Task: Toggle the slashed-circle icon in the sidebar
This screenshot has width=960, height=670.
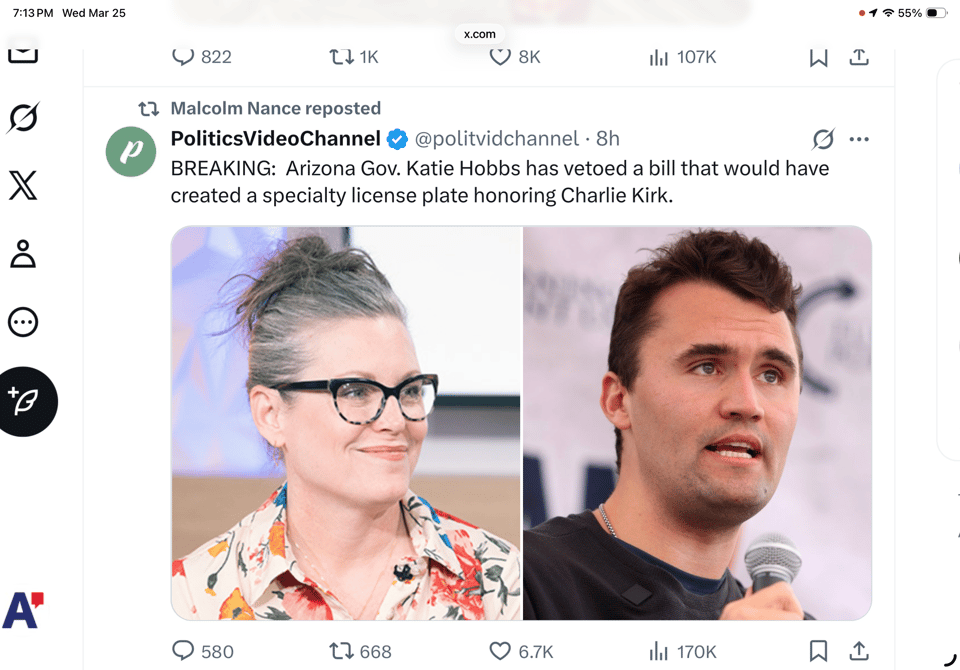Action: click(x=22, y=117)
